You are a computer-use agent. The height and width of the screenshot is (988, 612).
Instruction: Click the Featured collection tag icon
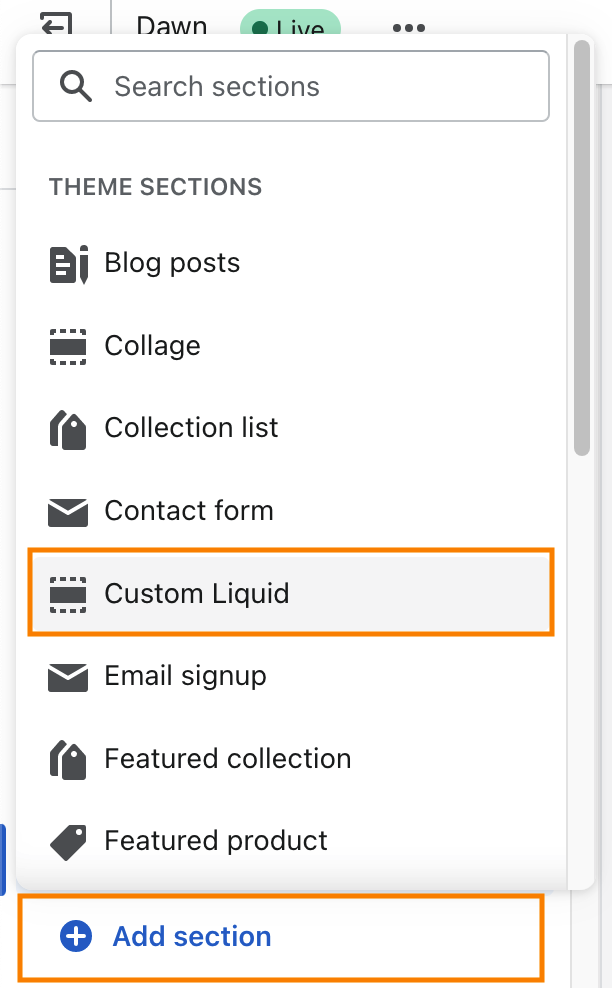[68, 759]
